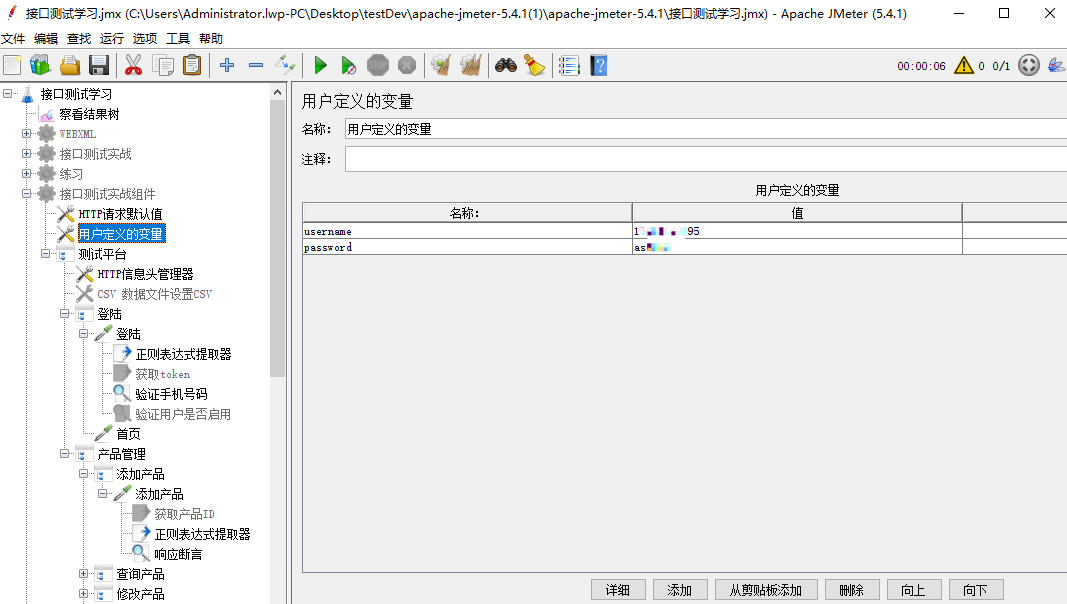Open the 运行 menu
The width and height of the screenshot is (1067, 604).
(x=112, y=39)
